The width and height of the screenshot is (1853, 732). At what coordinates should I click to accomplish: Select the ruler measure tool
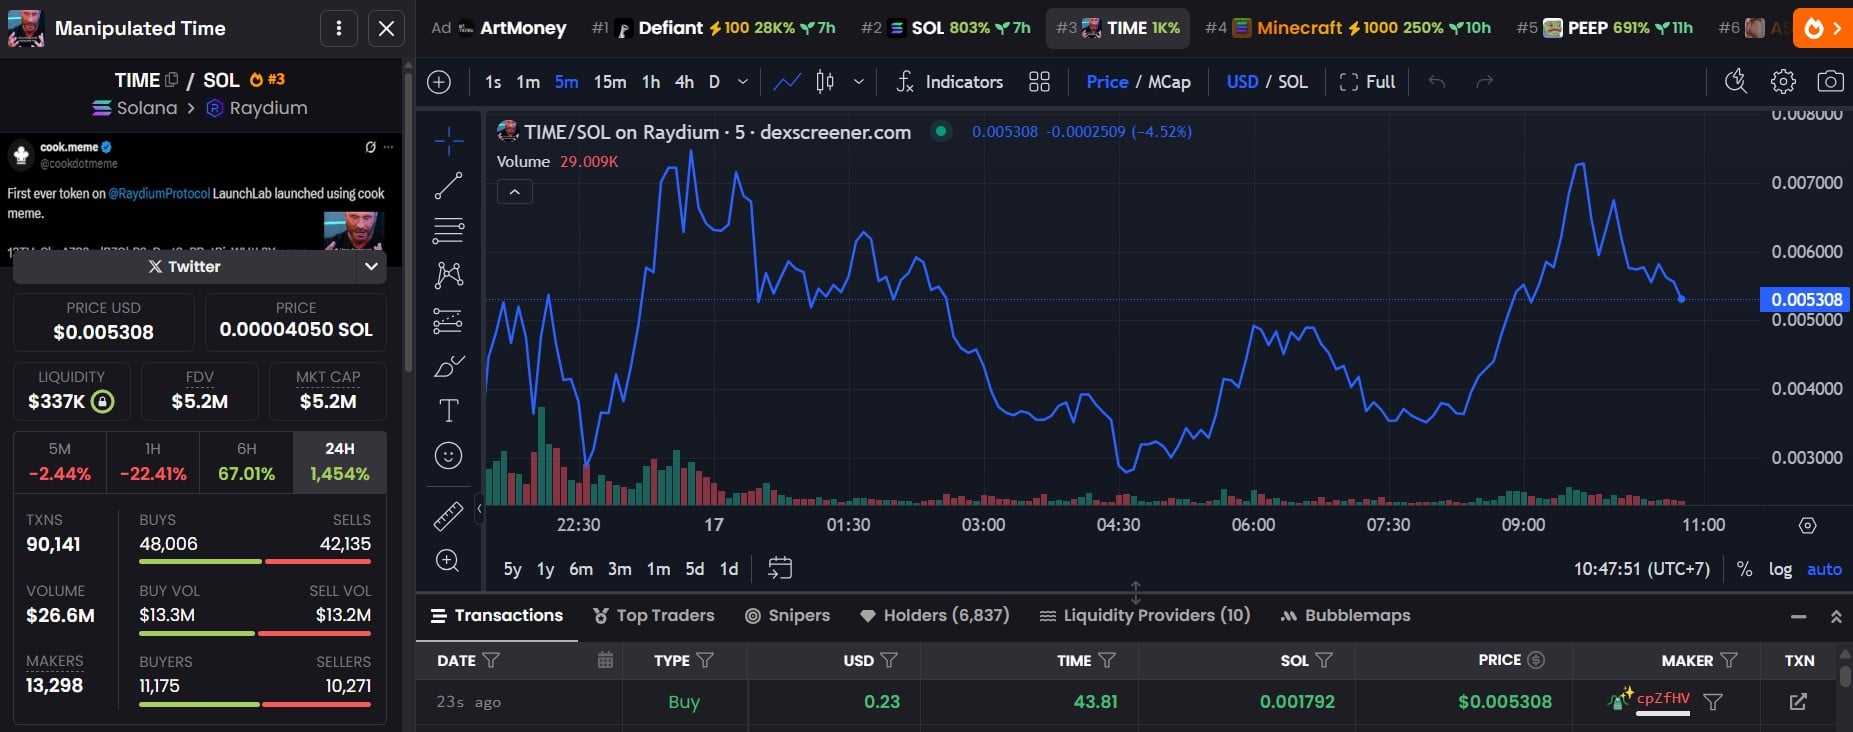point(448,515)
